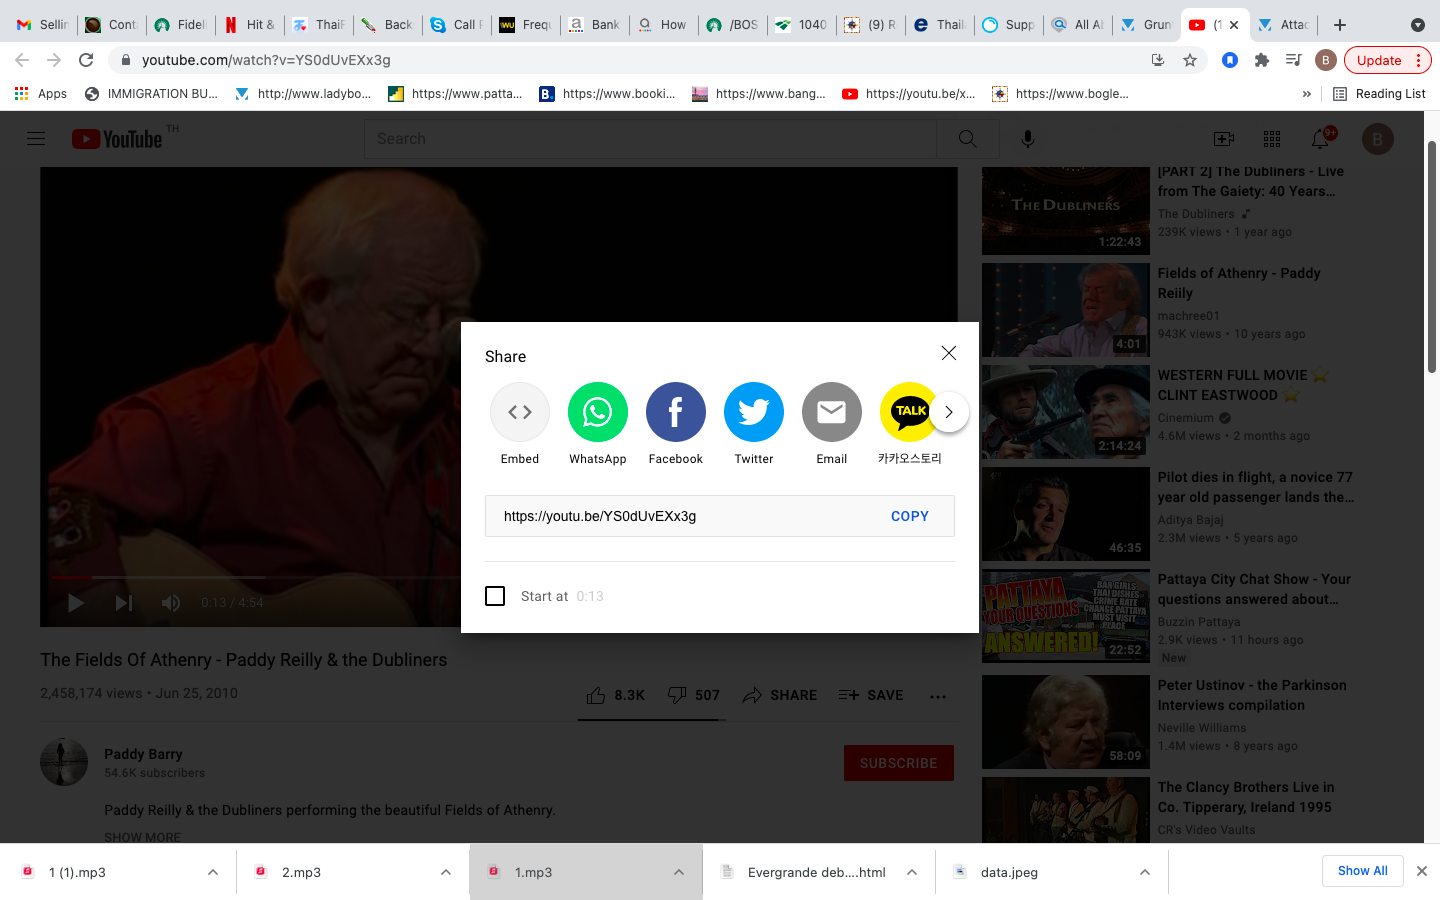Copy the youtu.be share link
1440x900 pixels.
(910, 516)
